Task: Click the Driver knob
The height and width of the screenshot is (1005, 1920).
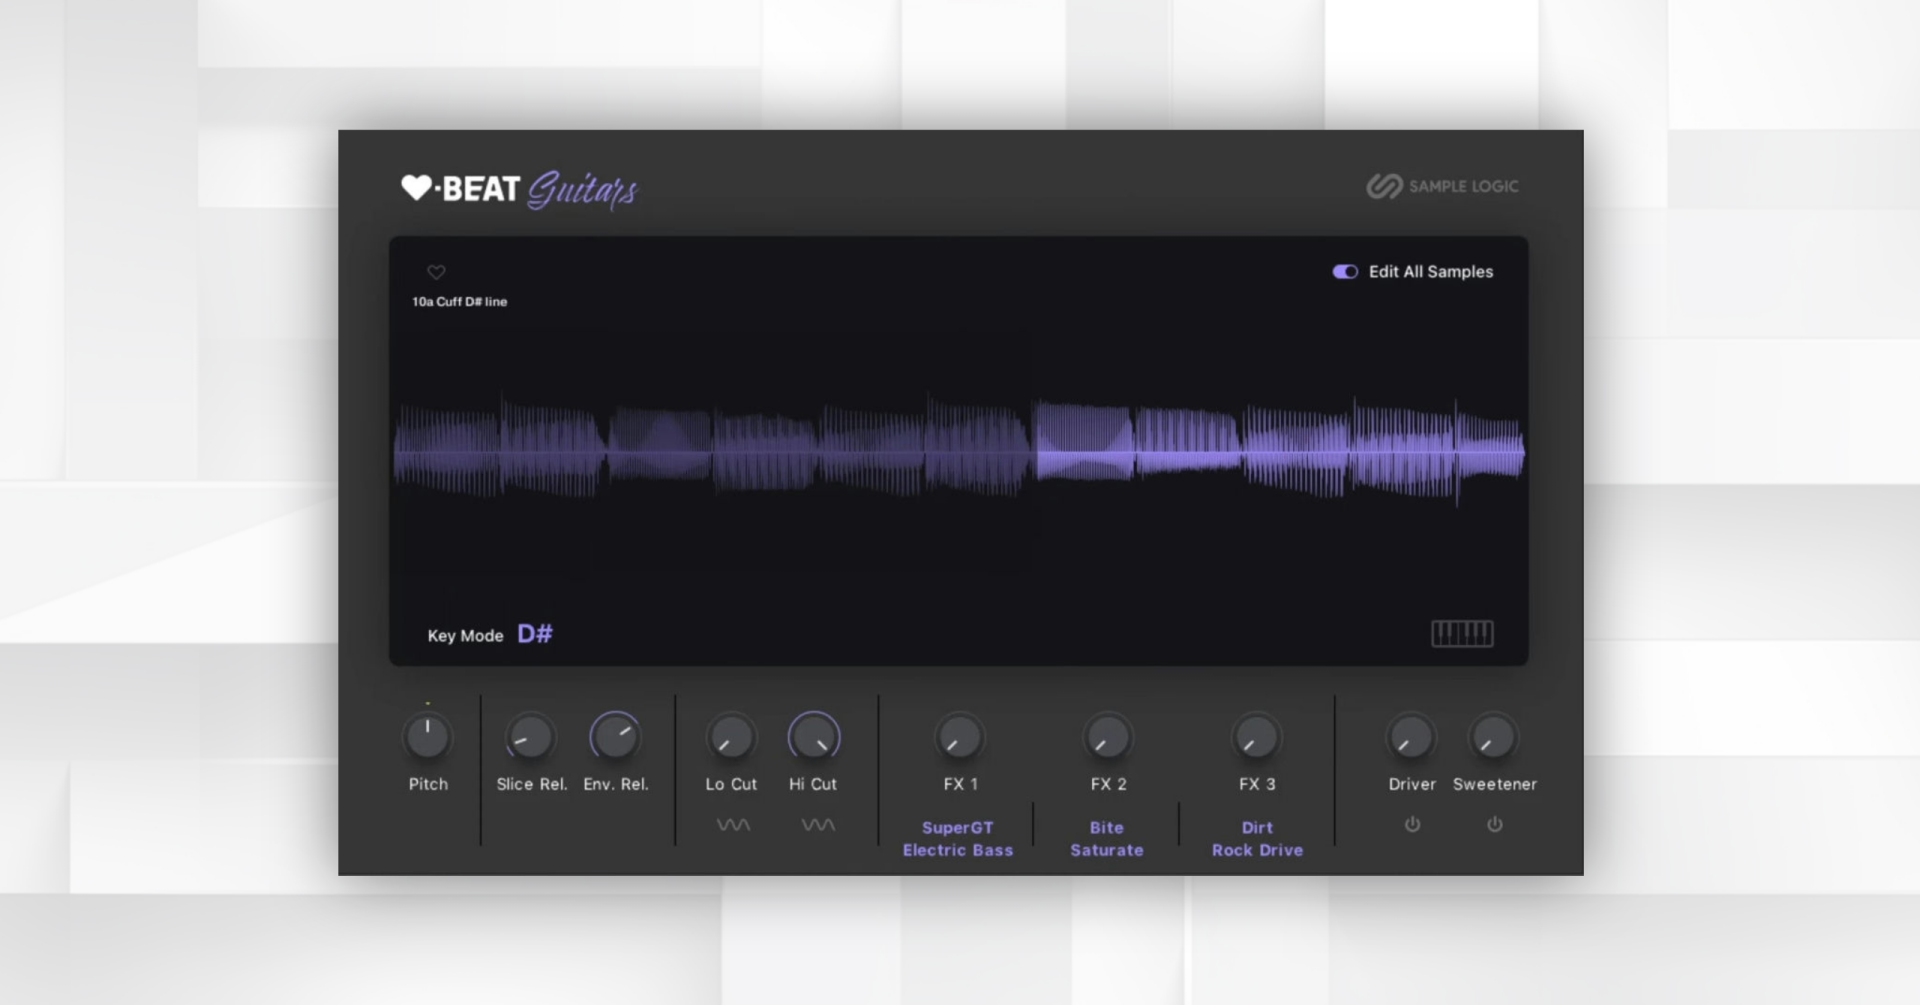Action: point(1411,738)
